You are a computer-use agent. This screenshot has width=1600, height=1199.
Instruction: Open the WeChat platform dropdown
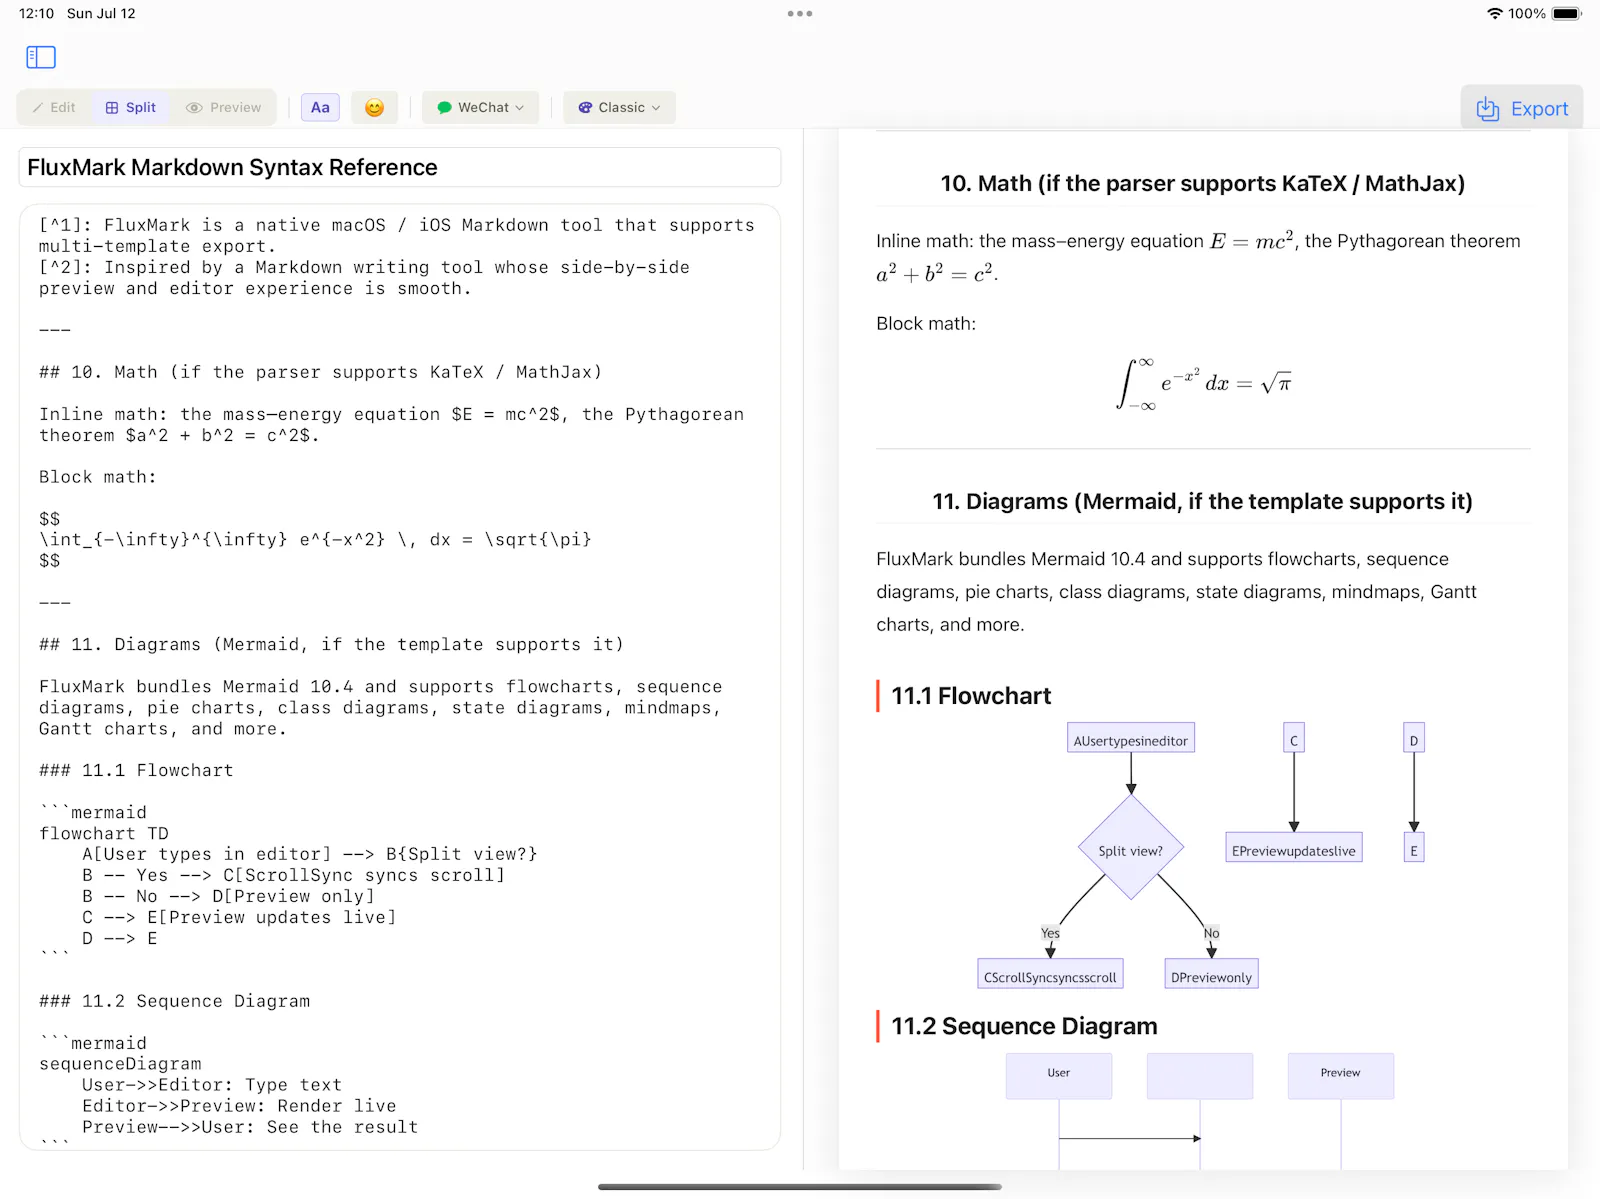point(481,107)
